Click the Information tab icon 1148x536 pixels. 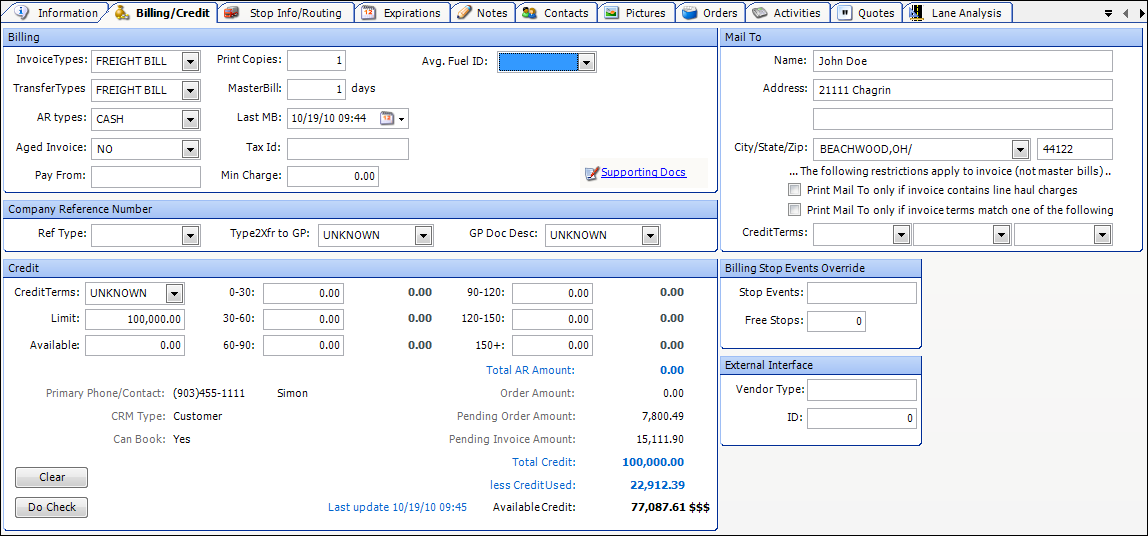tap(22, 12)
